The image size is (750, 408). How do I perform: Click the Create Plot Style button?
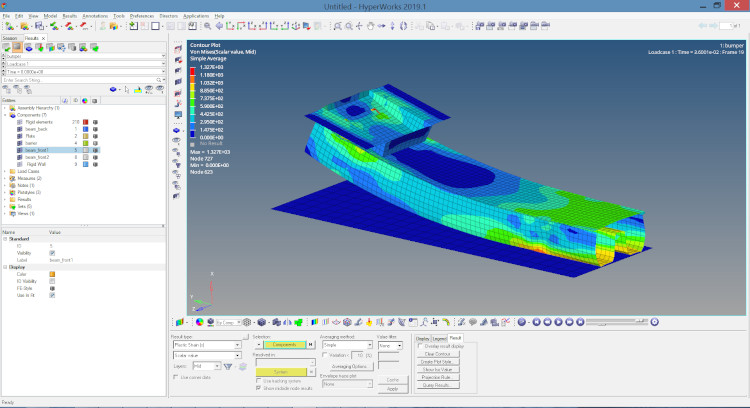tap(437, 361)
